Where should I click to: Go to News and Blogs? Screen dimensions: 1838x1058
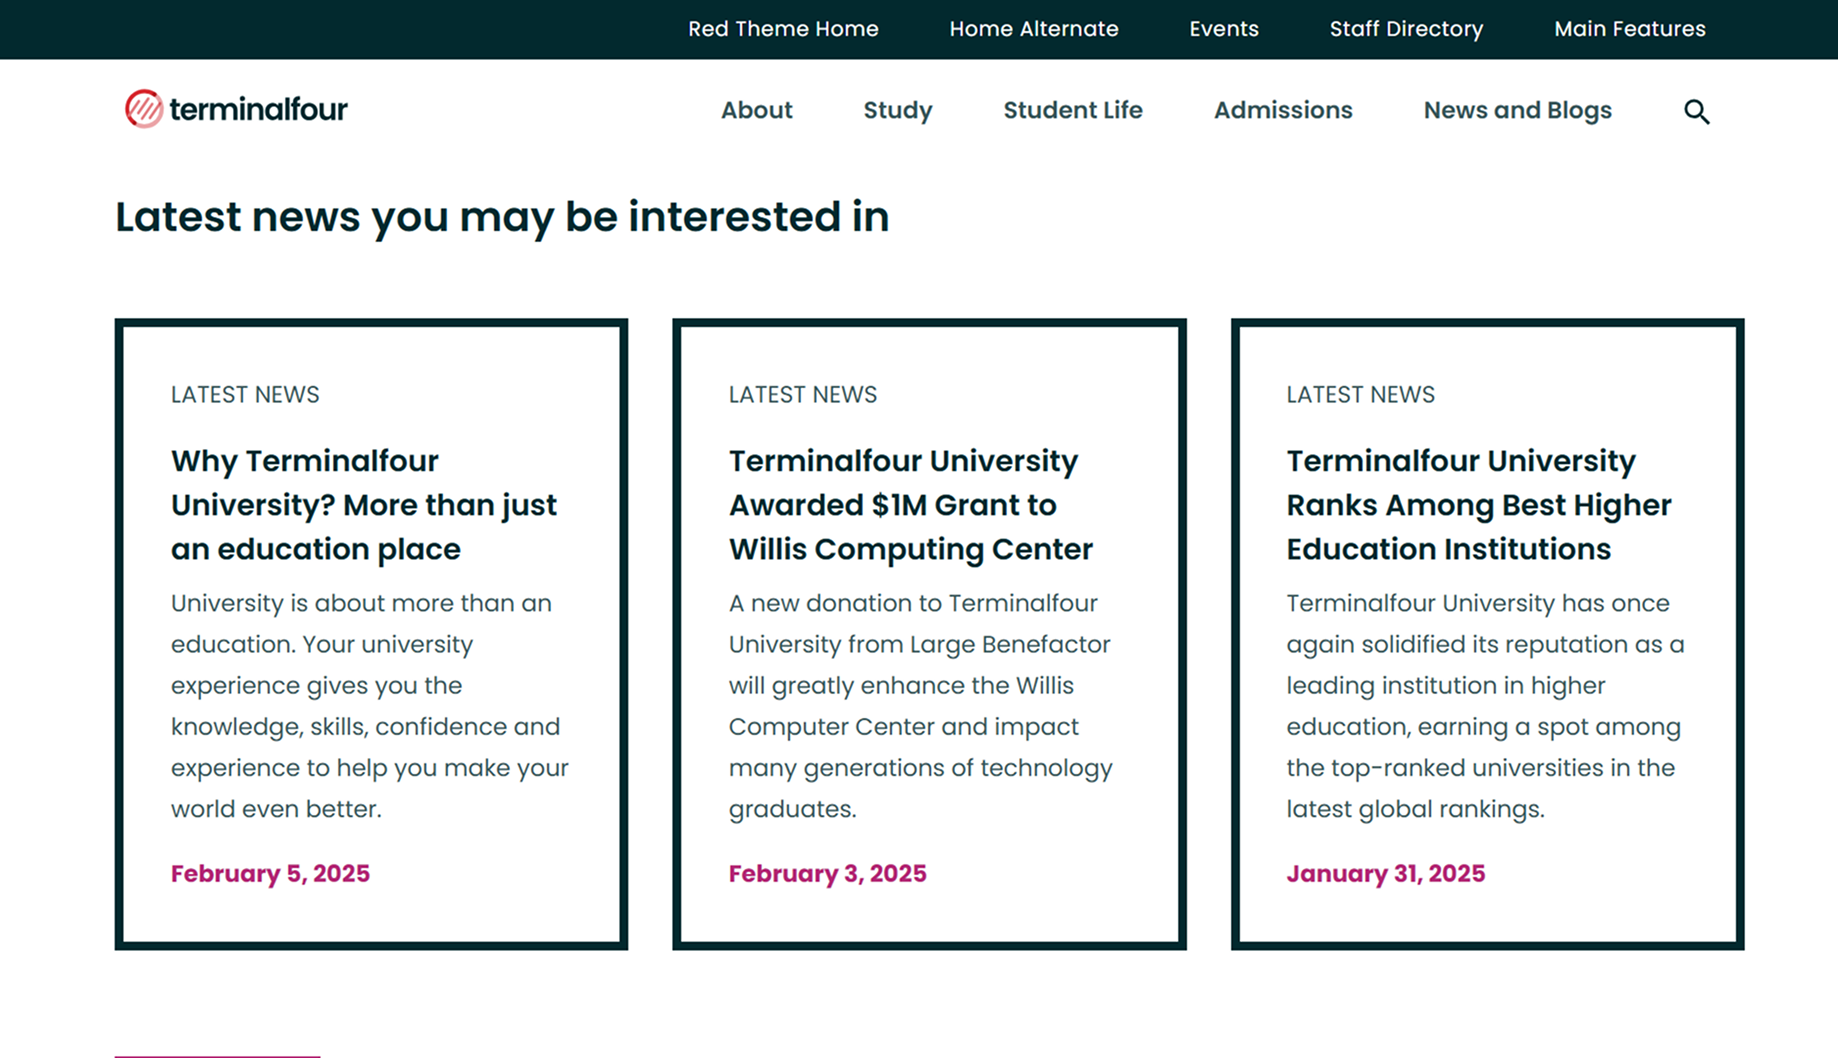[x=1517, y=110]
